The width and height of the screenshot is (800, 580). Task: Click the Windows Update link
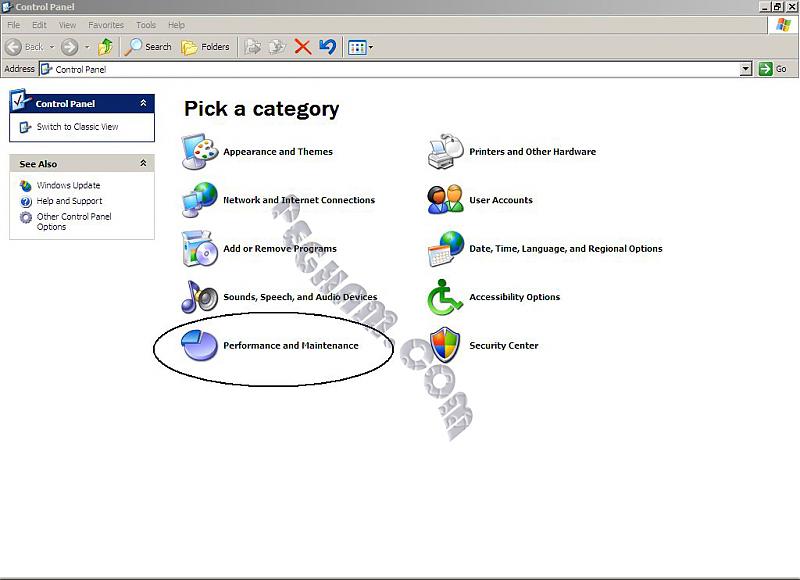(x=68, y=186)
